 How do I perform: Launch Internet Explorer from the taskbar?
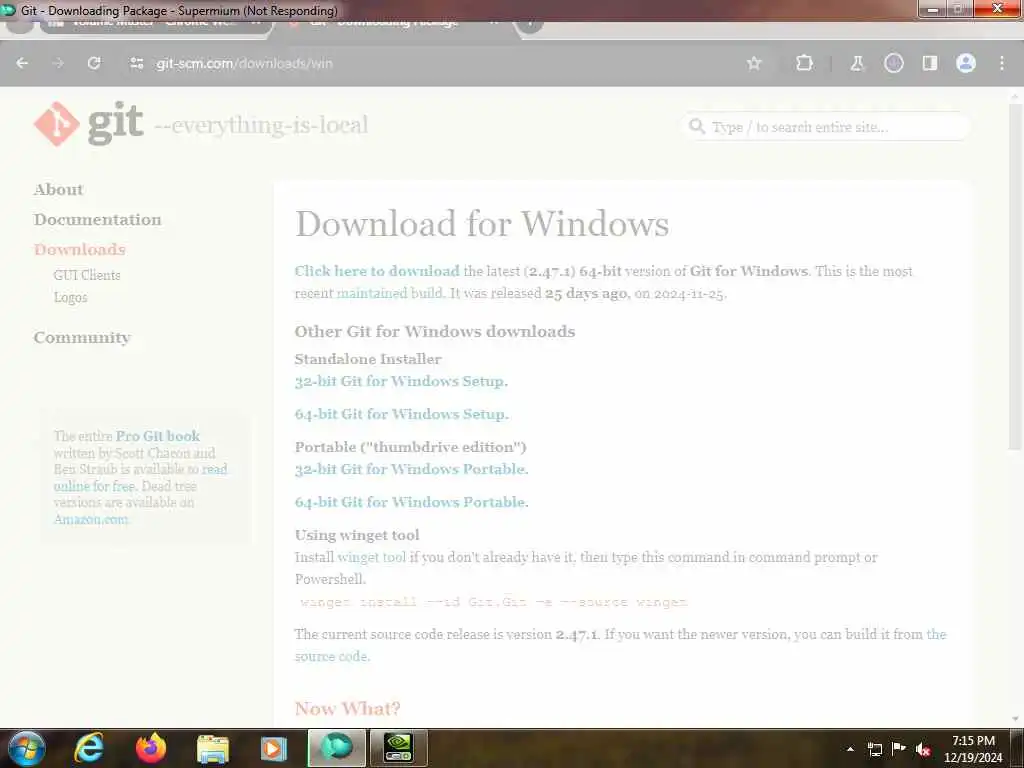(89, 748)
